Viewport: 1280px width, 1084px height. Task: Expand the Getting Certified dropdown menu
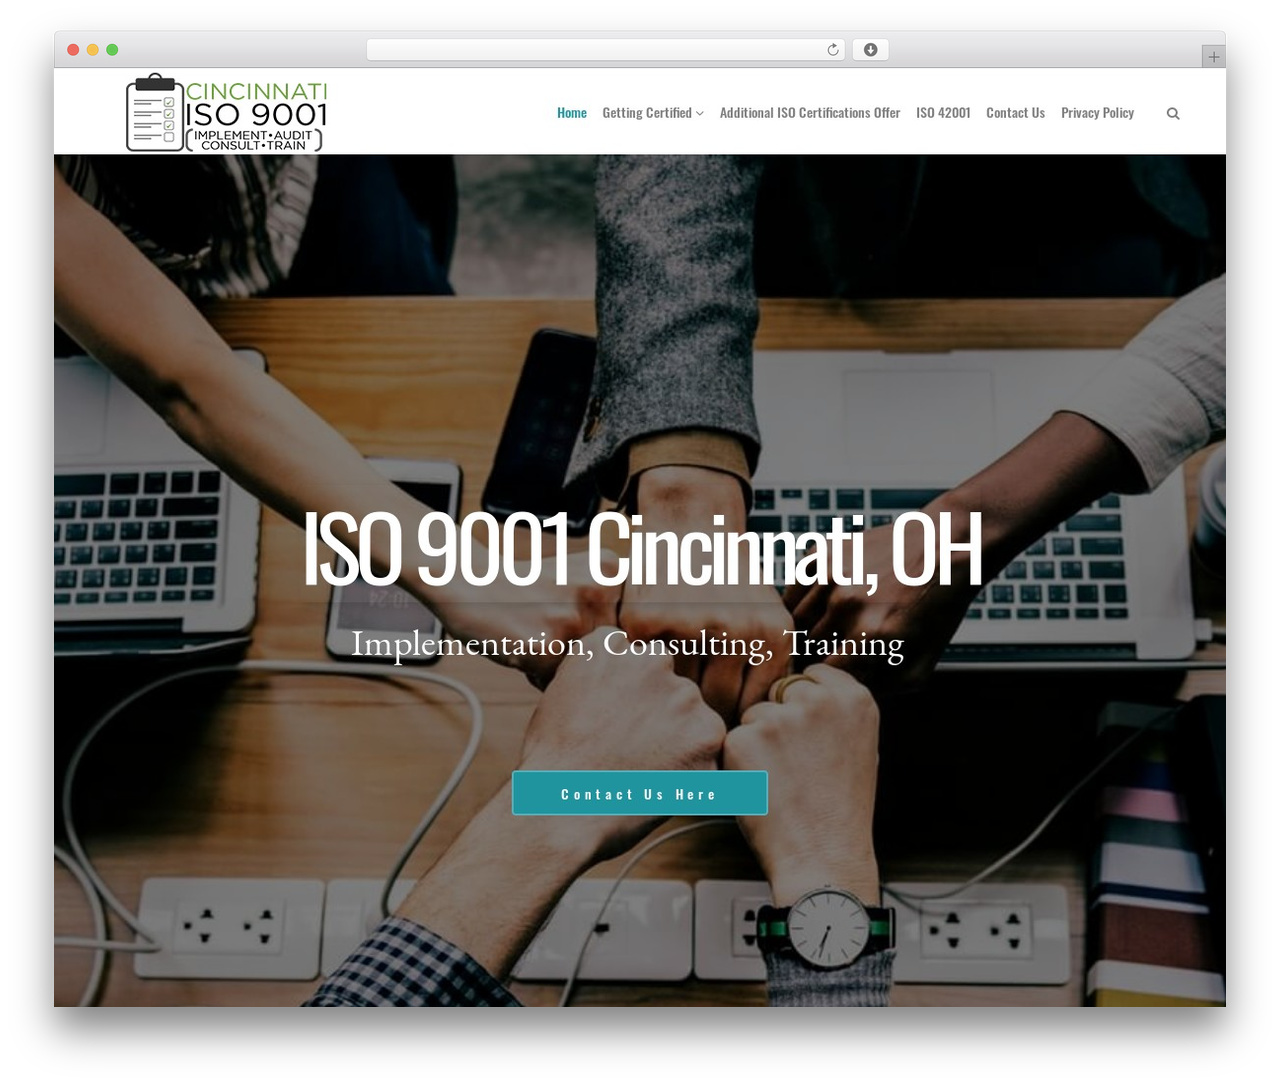653,113
